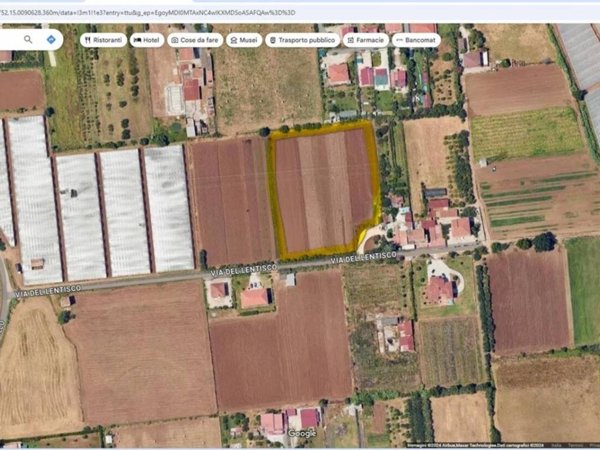600x450 pixels.
Task: Click Via del Lentisco label below highlighted field
Action: pos(364,257)
